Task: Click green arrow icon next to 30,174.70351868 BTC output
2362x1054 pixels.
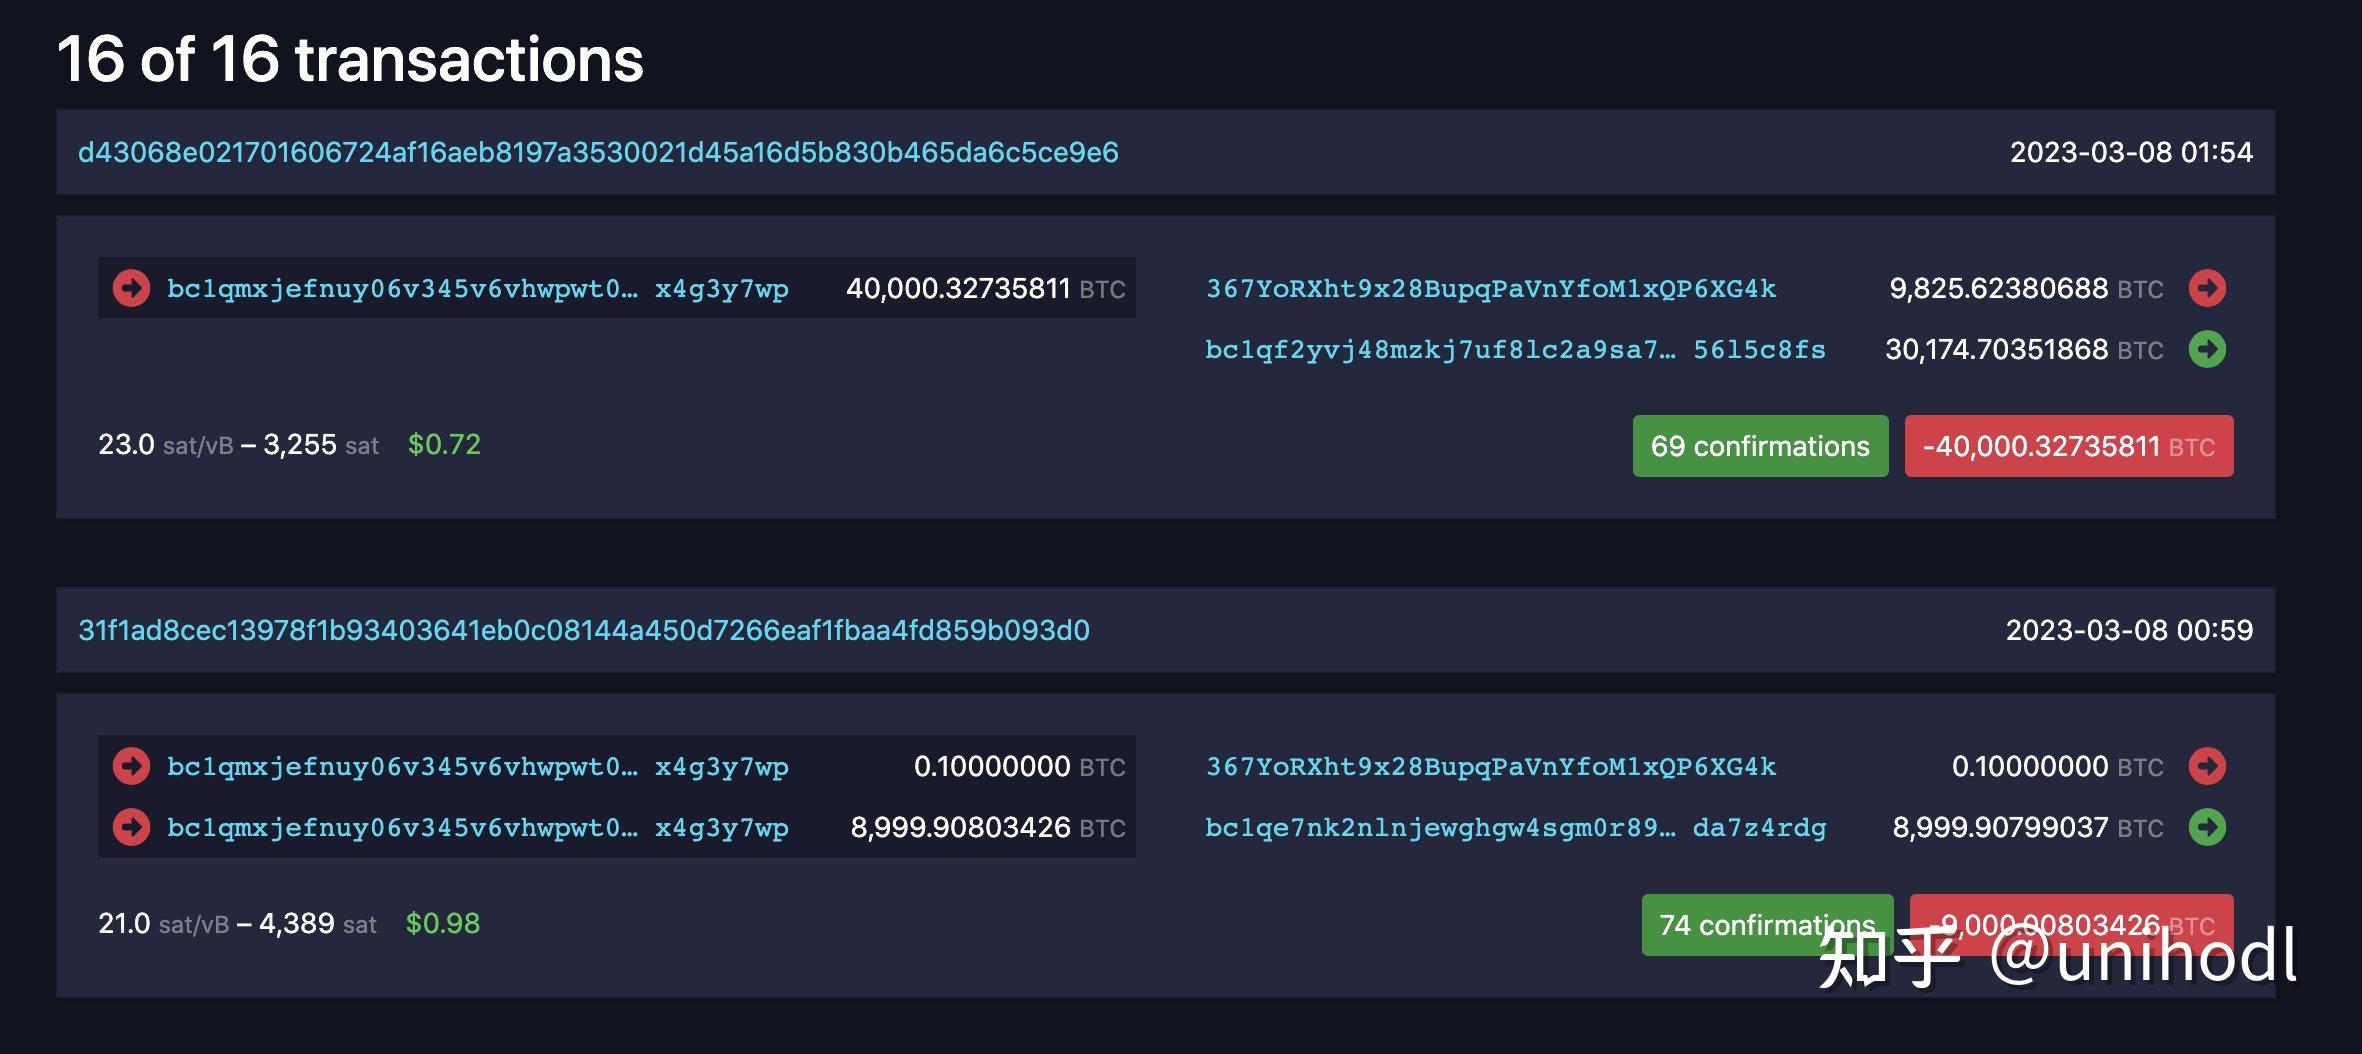Action: click(x=2207, y=349)
